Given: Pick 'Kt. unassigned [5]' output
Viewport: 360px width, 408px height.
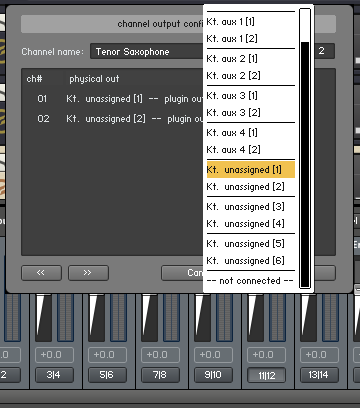Looking at the screenshot, I should (251, 244).
